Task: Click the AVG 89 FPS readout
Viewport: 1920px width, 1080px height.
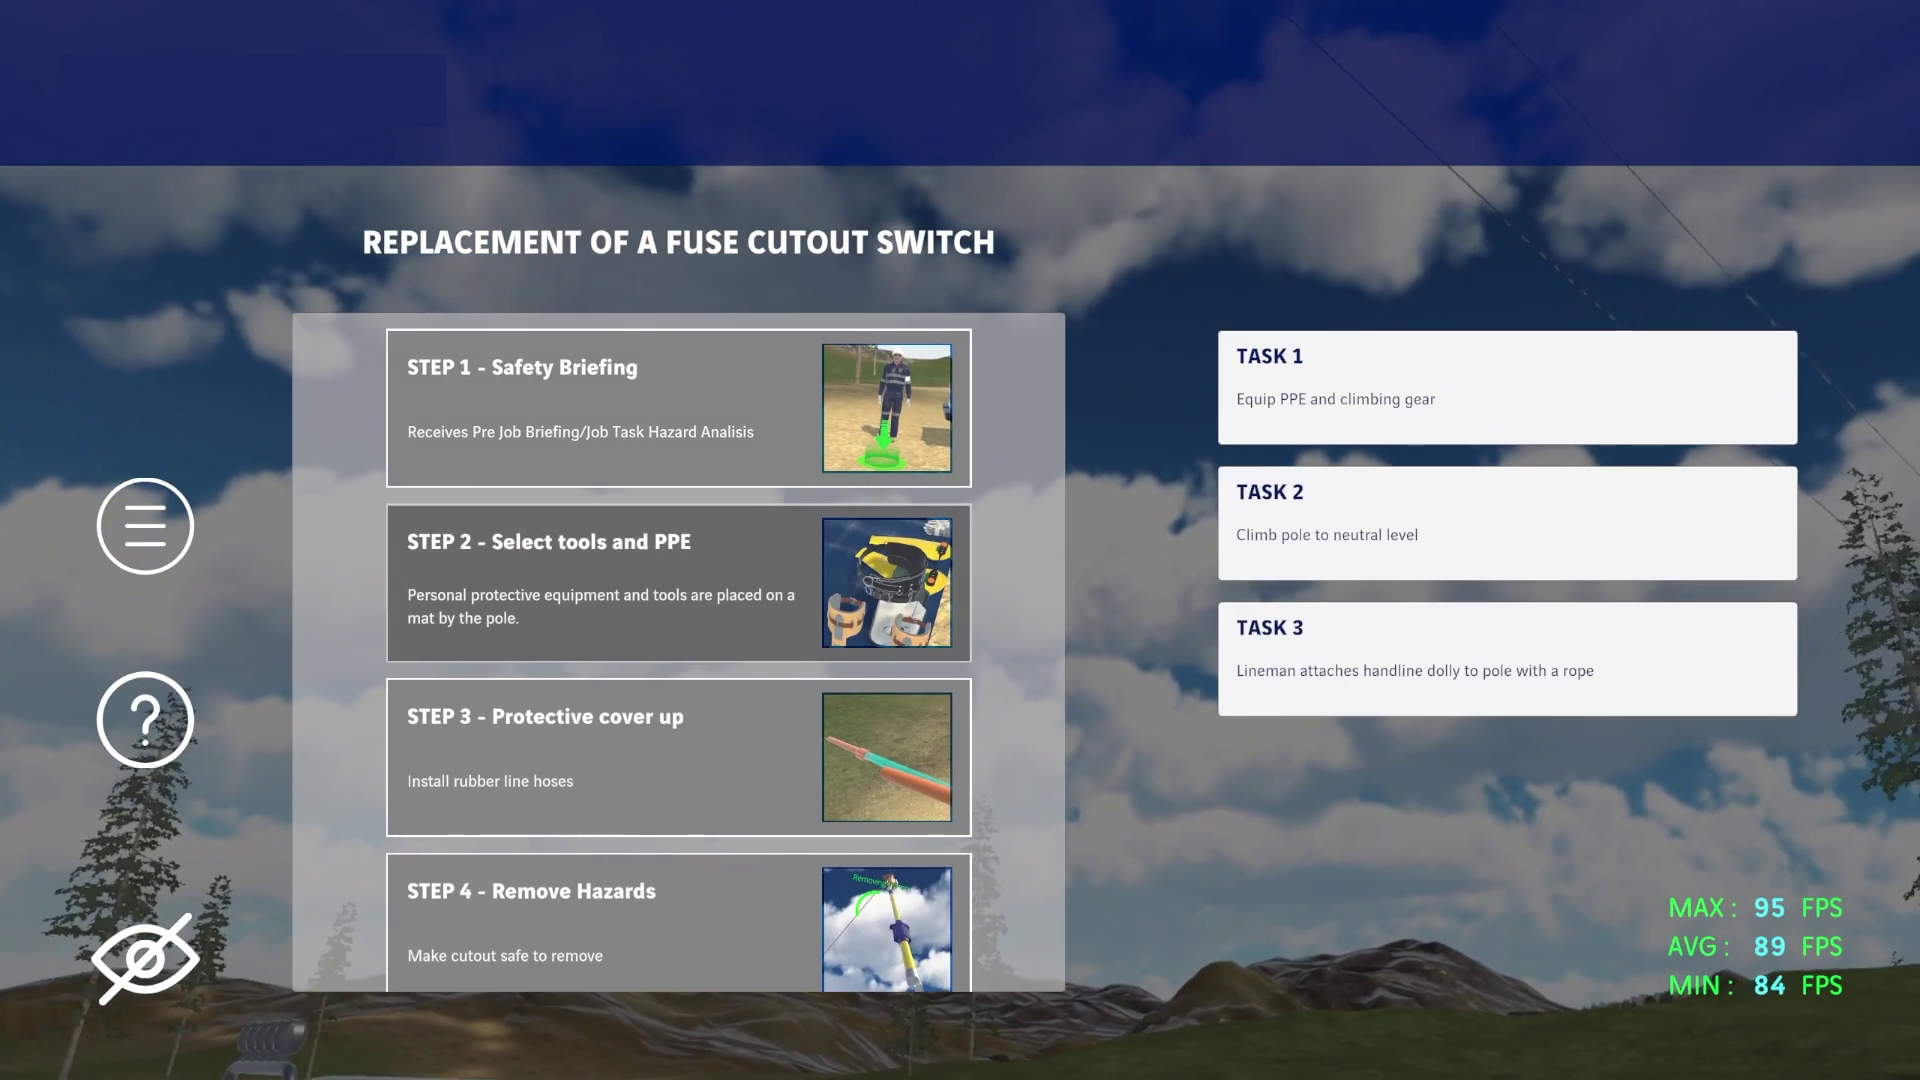Action: click(1755, 946)
